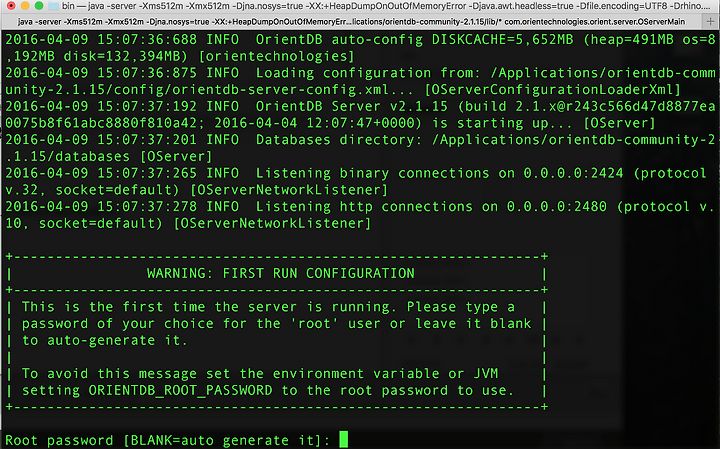Click the cursor after Root password prompt
The width and height of the screenshot is (720, 449).
343,439
